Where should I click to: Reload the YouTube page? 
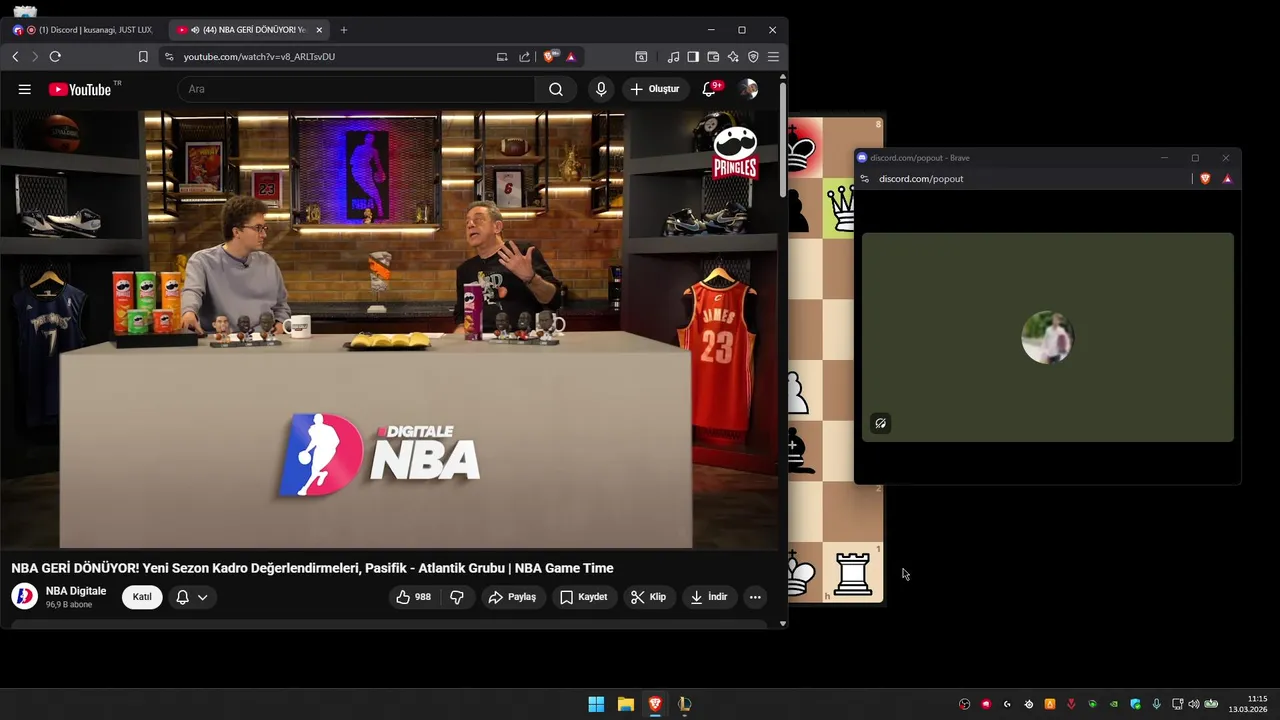[x=55, y=57]
